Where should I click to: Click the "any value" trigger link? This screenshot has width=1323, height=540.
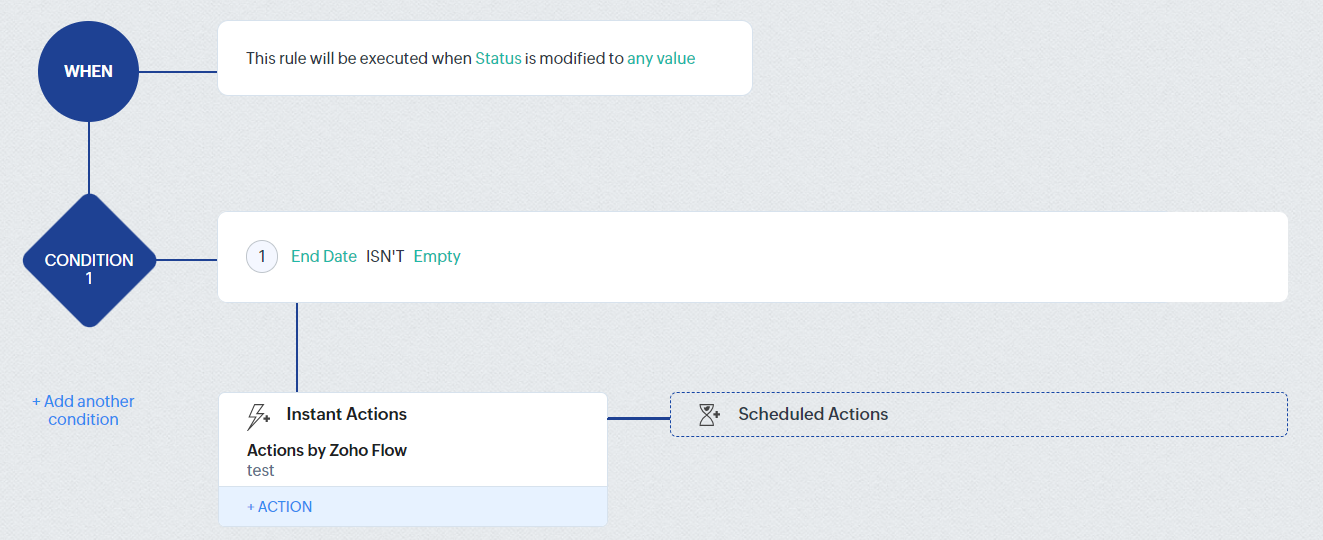coord(661,58)
